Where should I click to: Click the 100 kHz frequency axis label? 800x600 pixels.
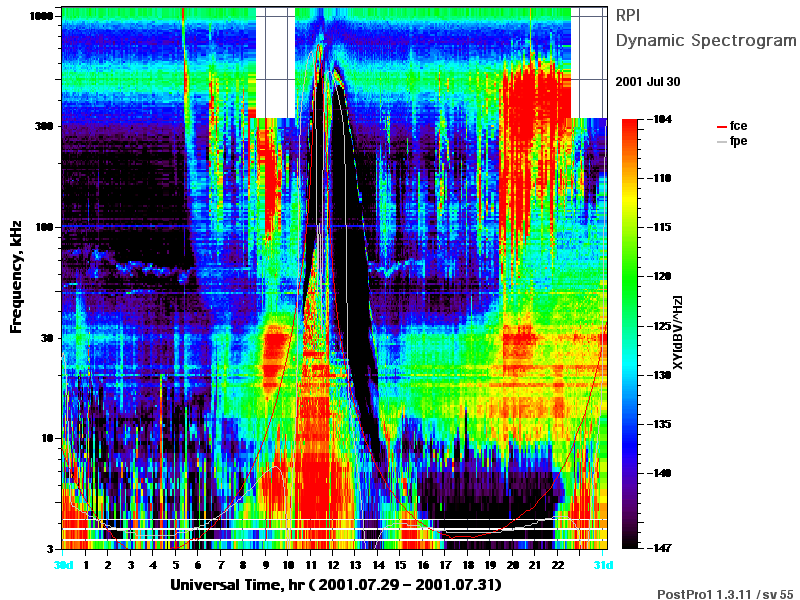coord(44,227)
